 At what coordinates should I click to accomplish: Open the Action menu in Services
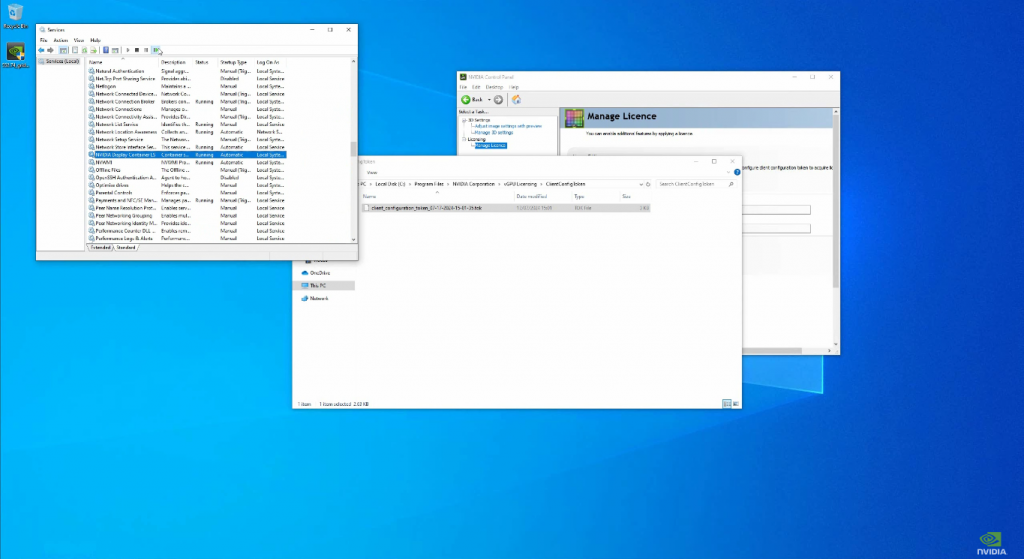[x=61, y=40]
